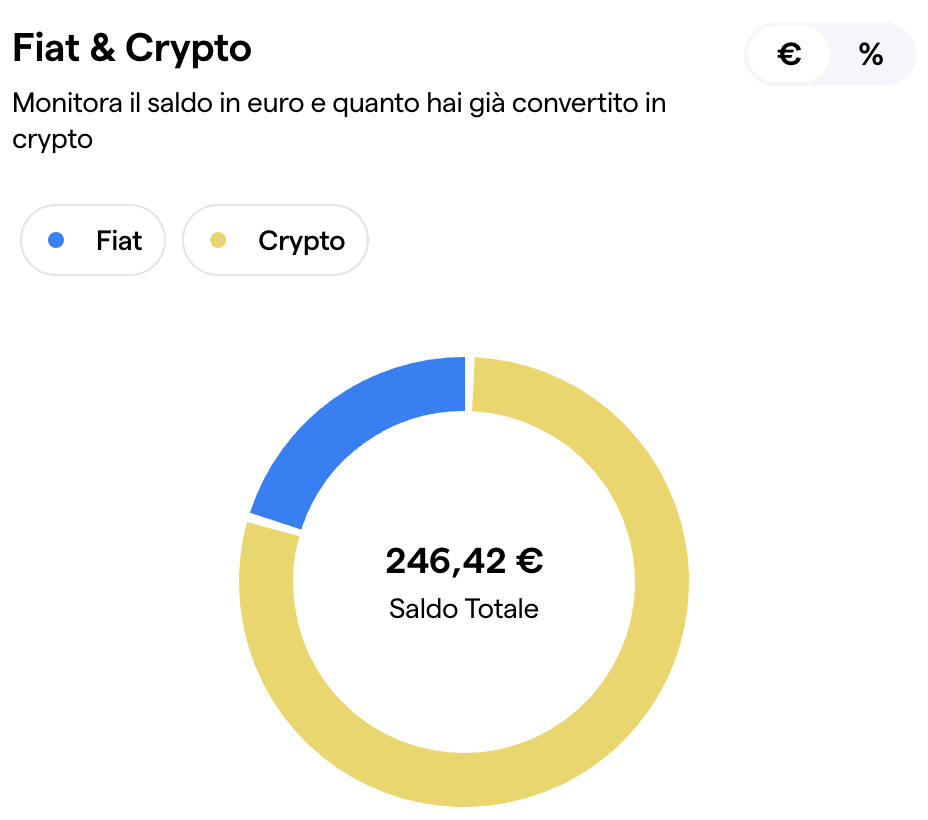Toggle the Crypto legend chip
This screenshot has width=928, height=820.
tap(275, 240)
